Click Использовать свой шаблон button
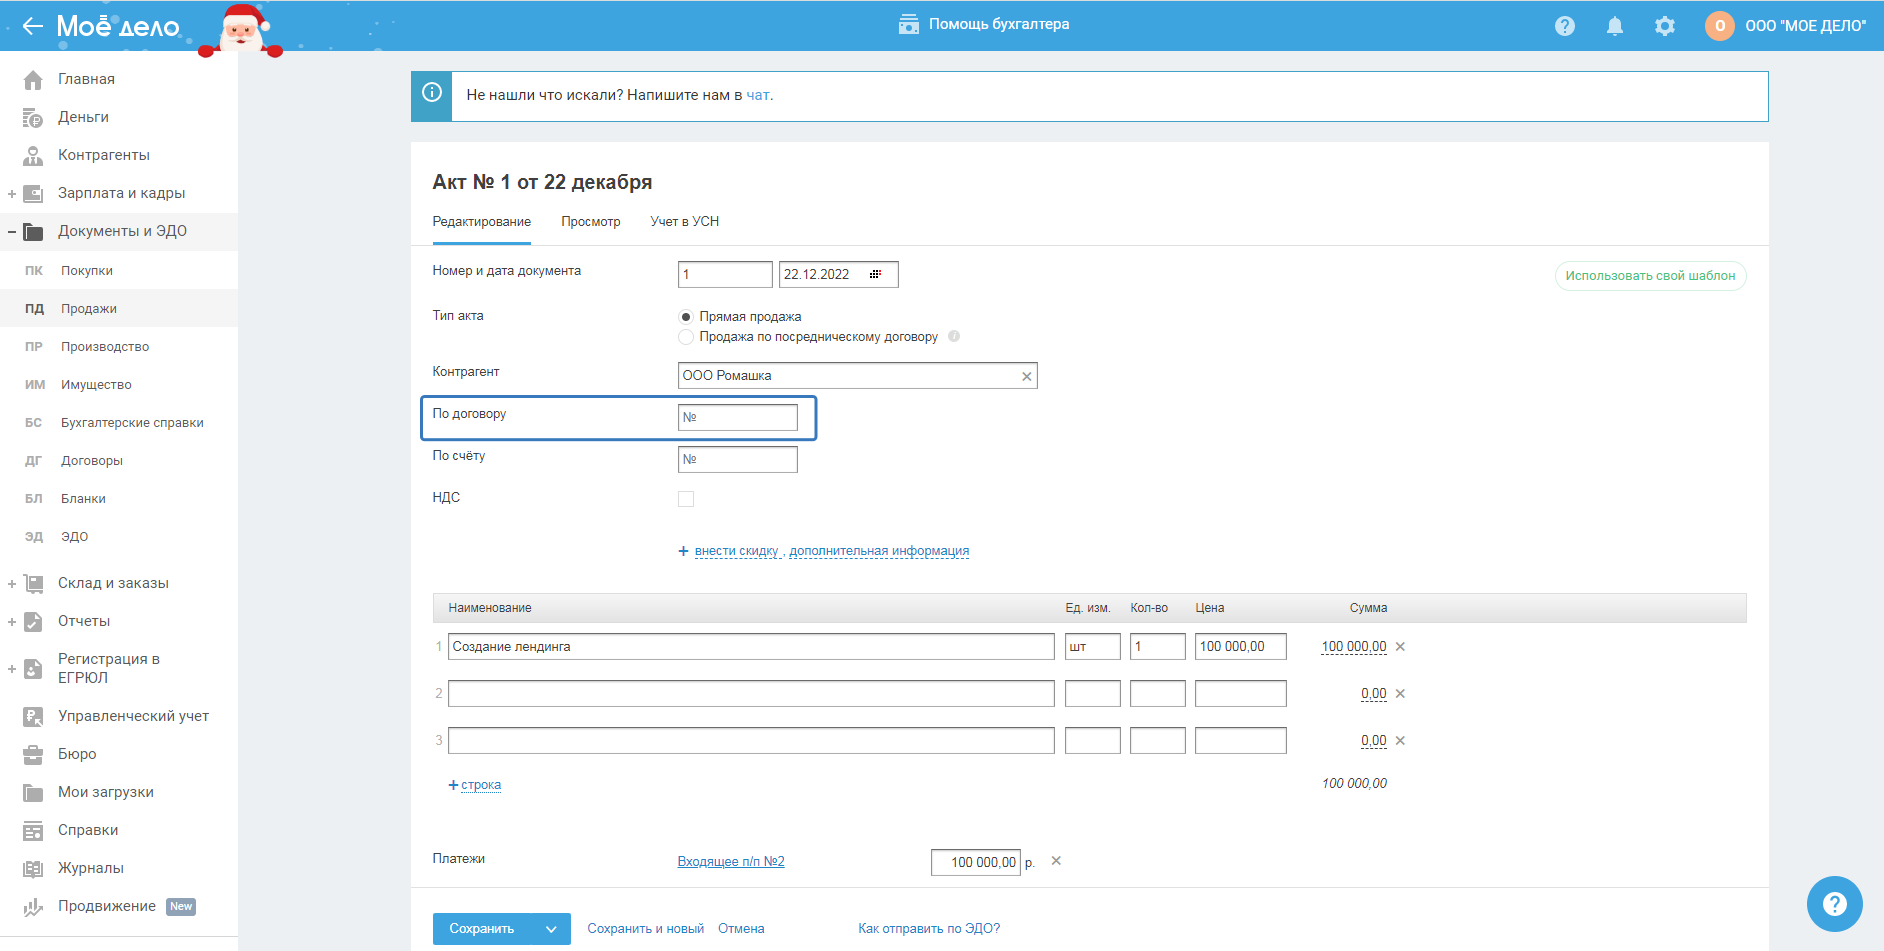Viewport: 1884px width, 951px height. [x=1650, y=276]
